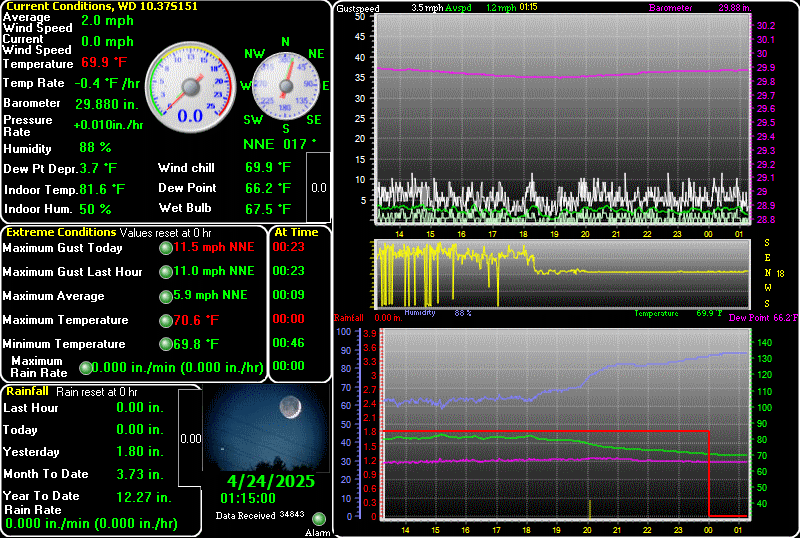The image size is (800, 538).
Task: Click the magenta Dew Point label above lower graph
Action: pos(749,318)
